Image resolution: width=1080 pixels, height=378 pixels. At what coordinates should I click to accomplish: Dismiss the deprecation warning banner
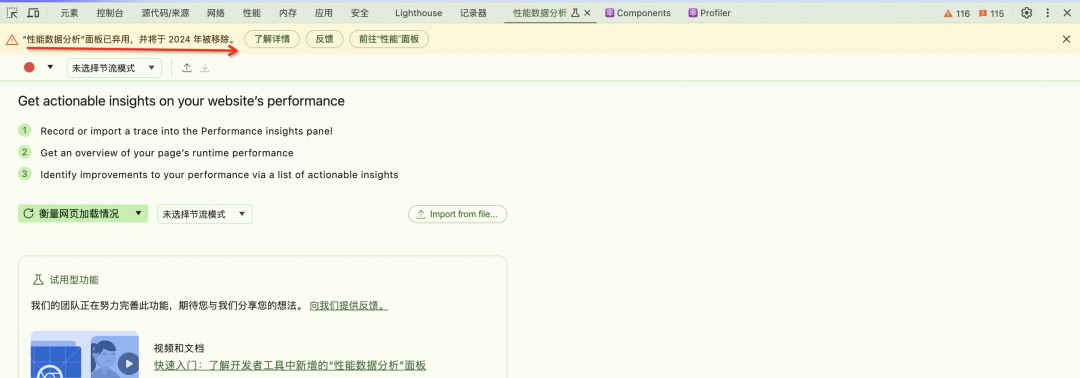(1066, 39)
